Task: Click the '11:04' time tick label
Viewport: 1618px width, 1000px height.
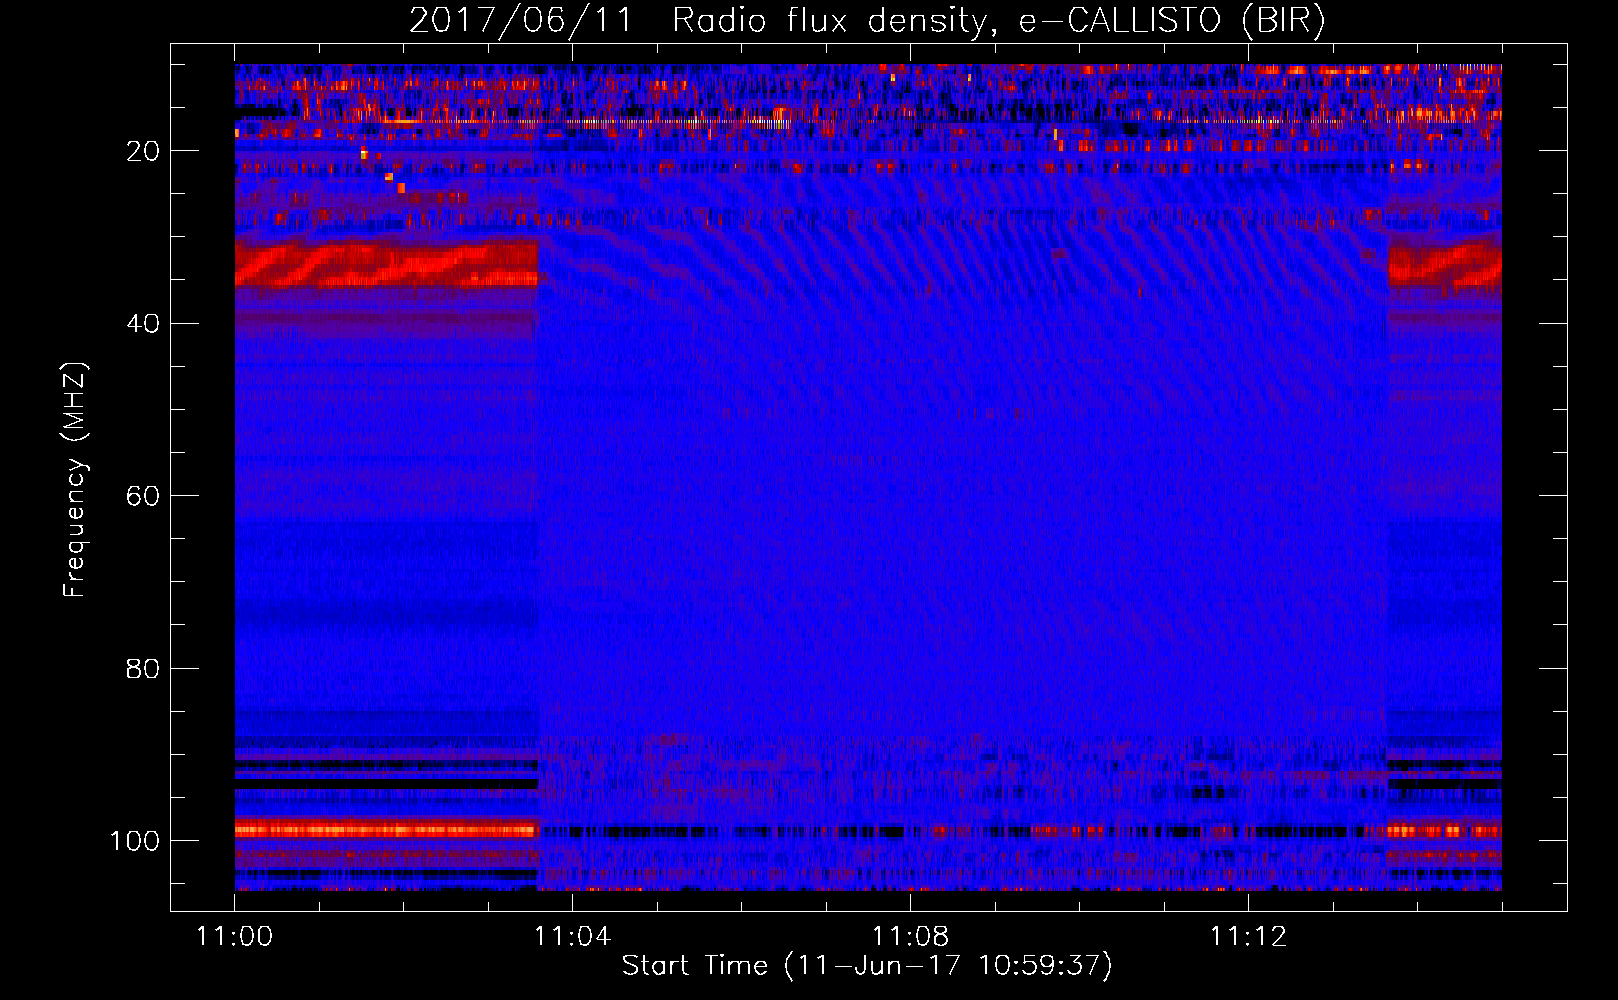Action: click(x=572, y=937)
